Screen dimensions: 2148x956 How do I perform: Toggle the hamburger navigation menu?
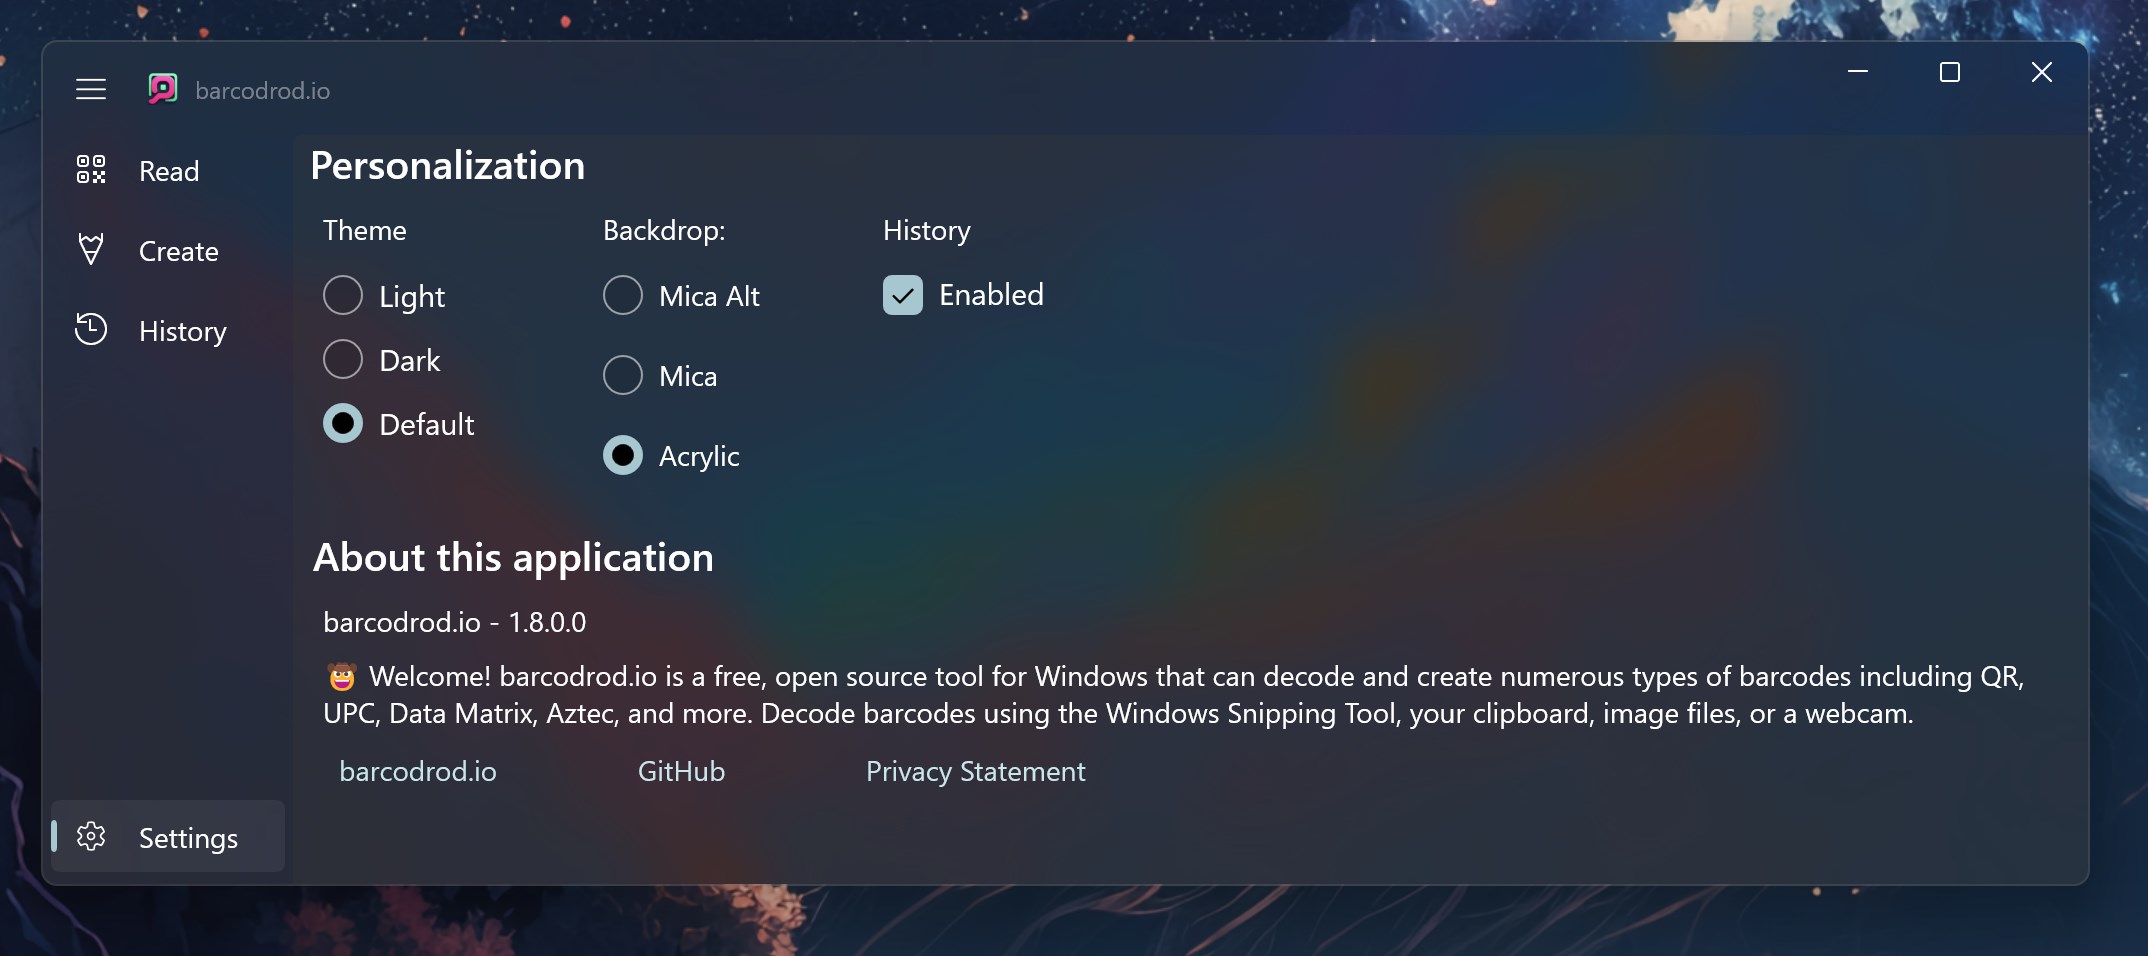click(91, 90)
